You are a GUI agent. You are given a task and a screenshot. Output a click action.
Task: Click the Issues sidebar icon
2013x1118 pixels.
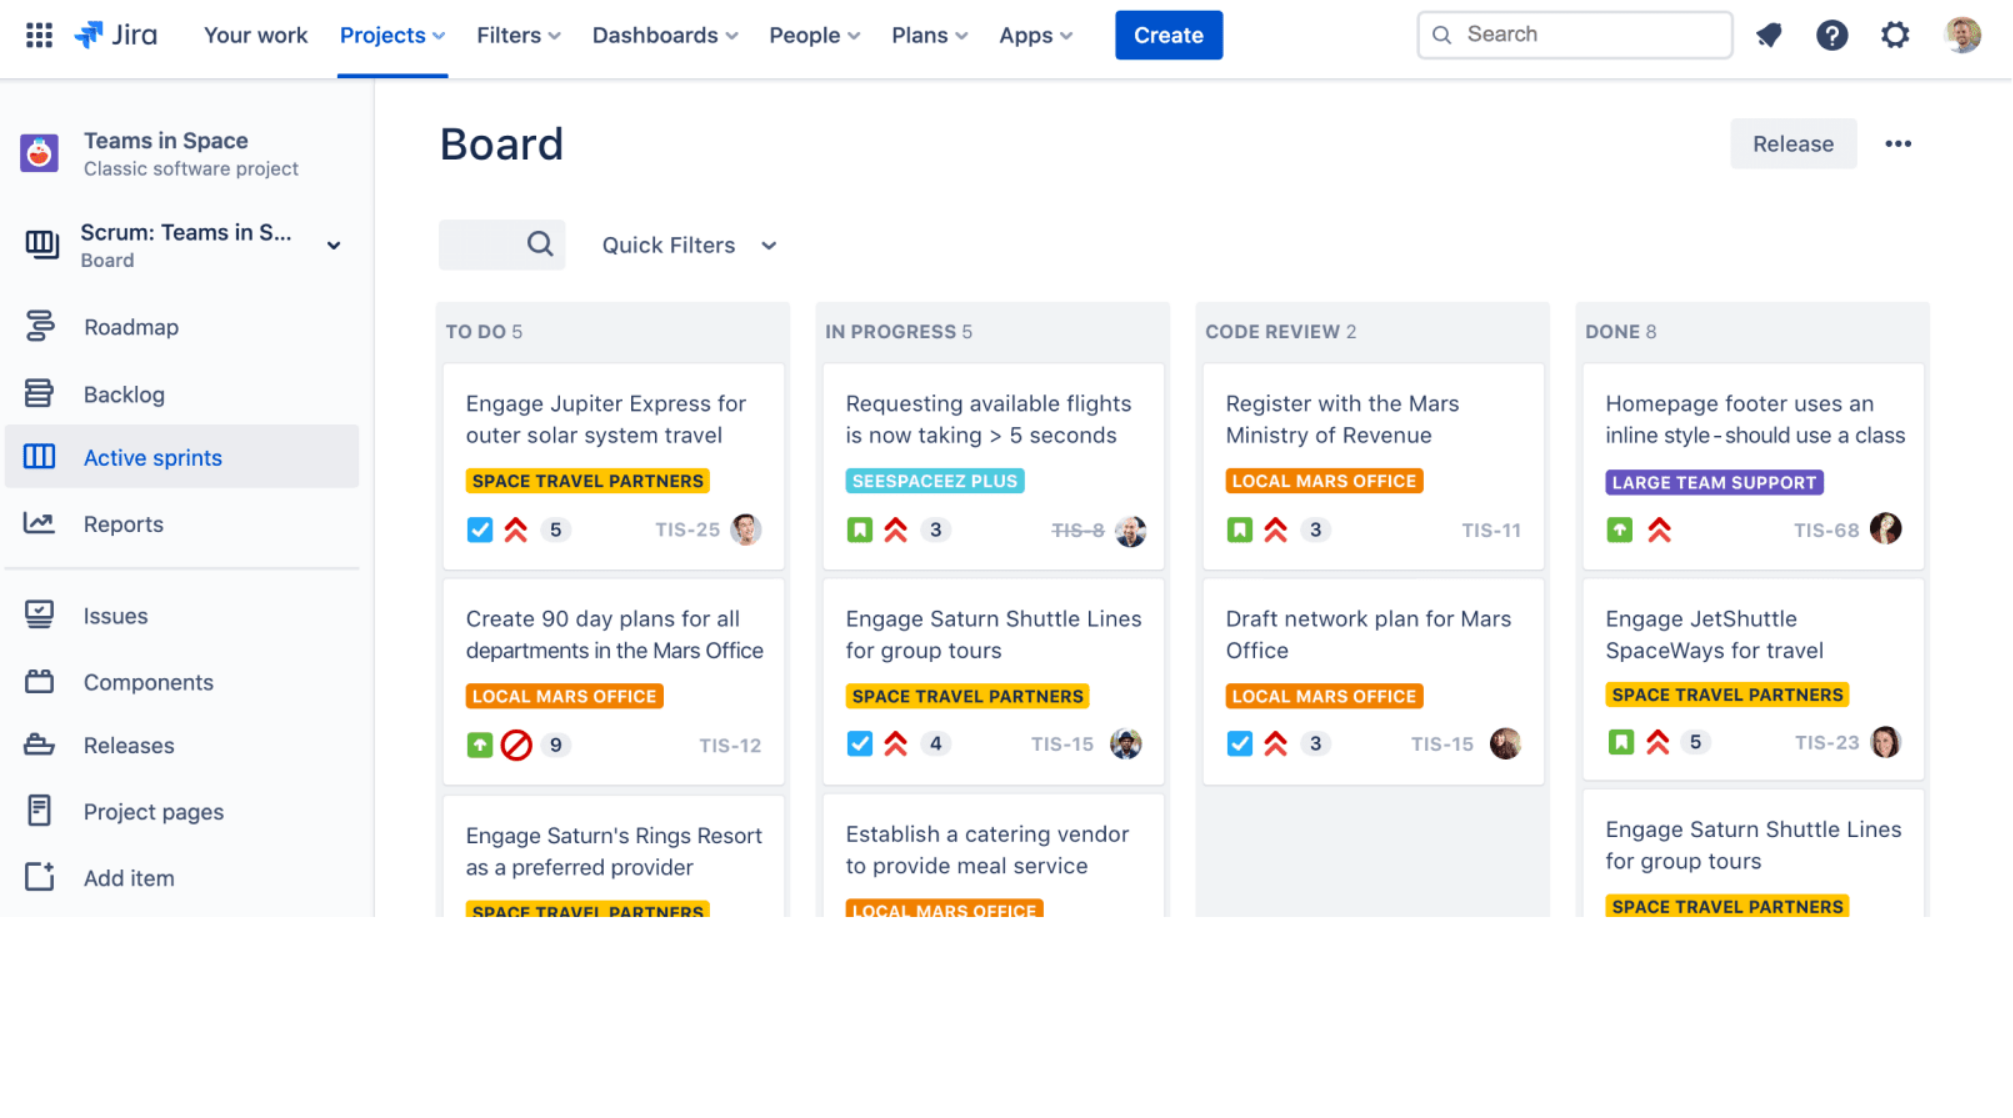[x=39, y=615]
